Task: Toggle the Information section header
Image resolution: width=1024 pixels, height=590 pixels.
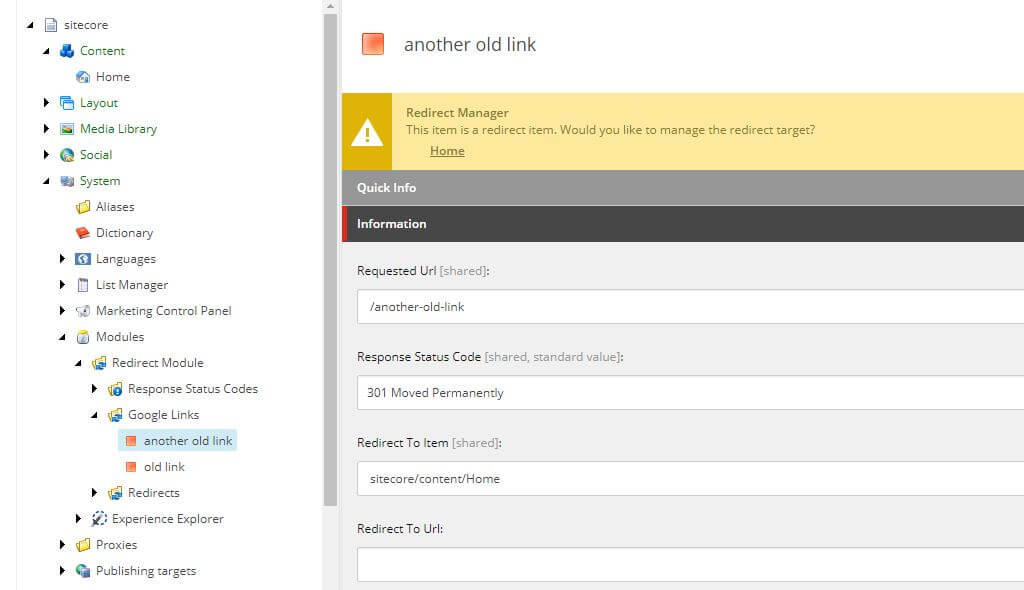Action: [683, 224]
